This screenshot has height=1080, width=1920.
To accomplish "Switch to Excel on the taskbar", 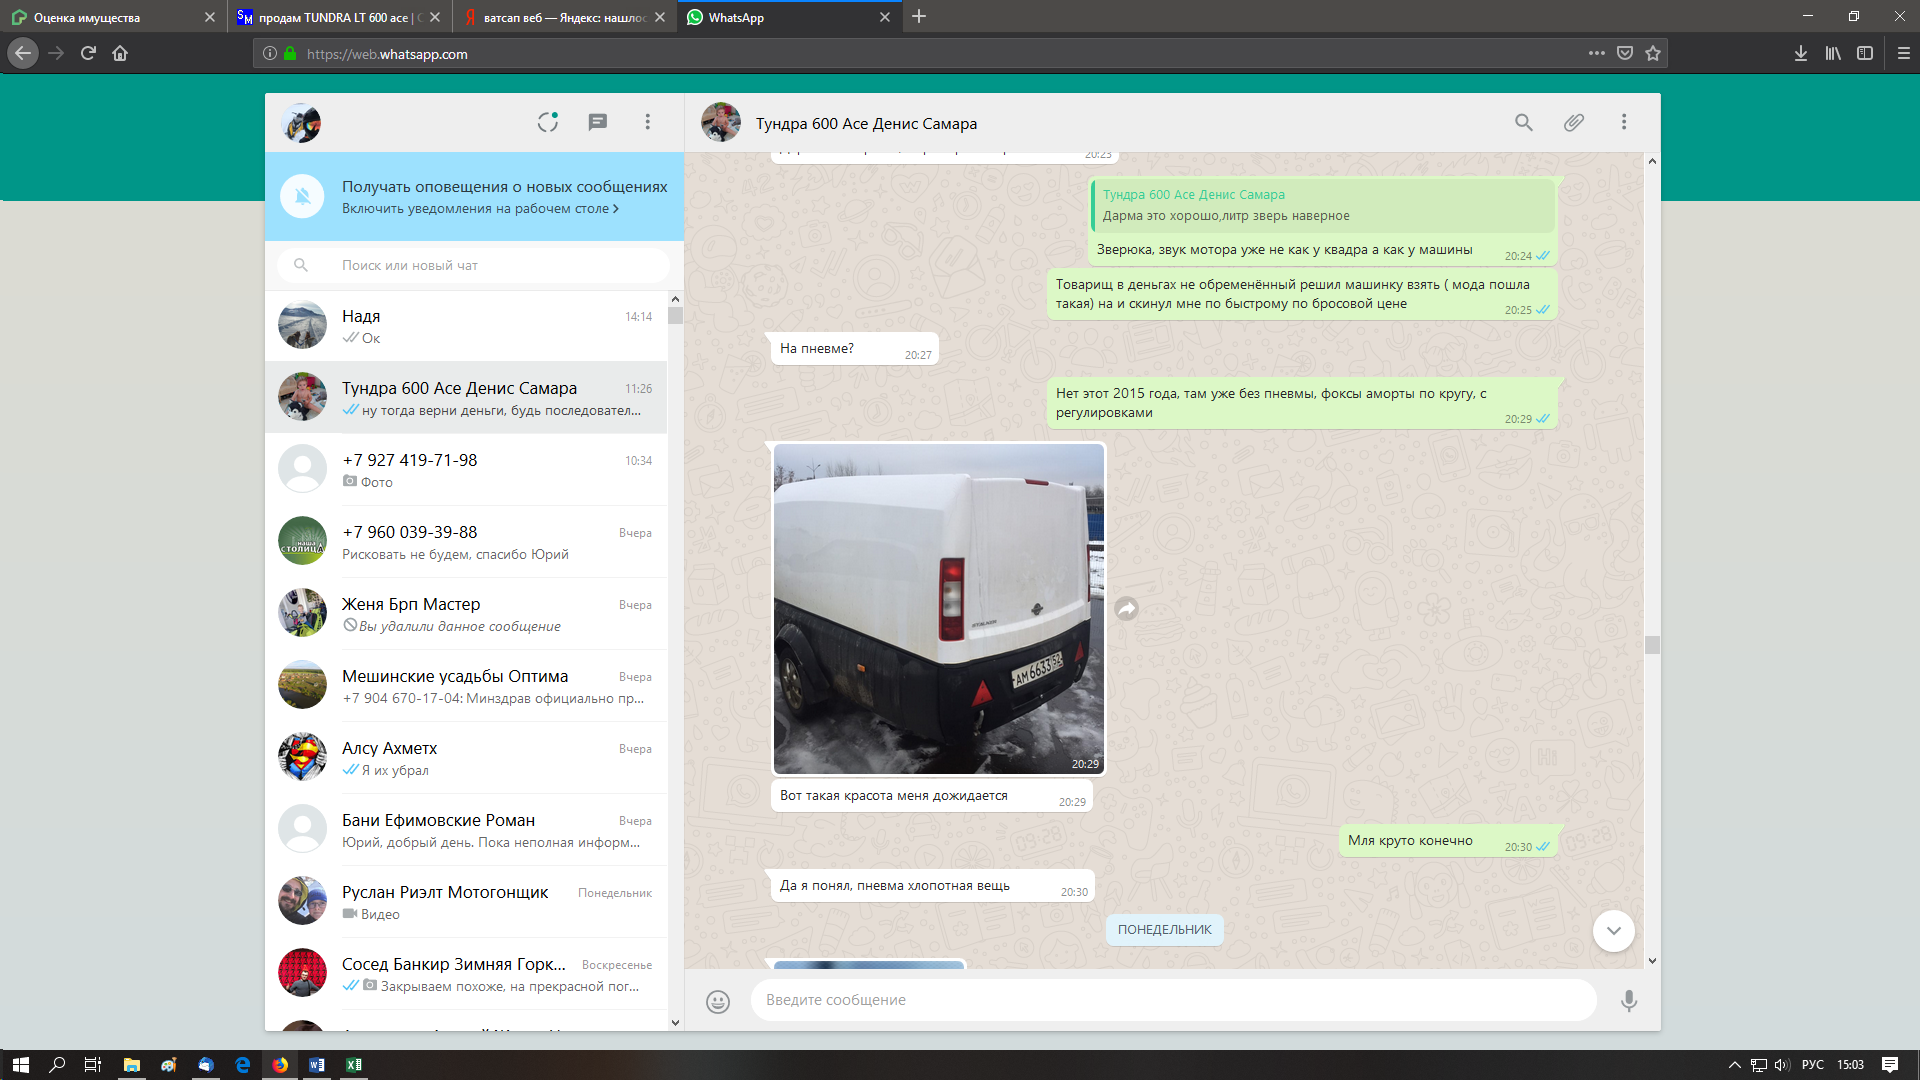I will pos(354,1065).
